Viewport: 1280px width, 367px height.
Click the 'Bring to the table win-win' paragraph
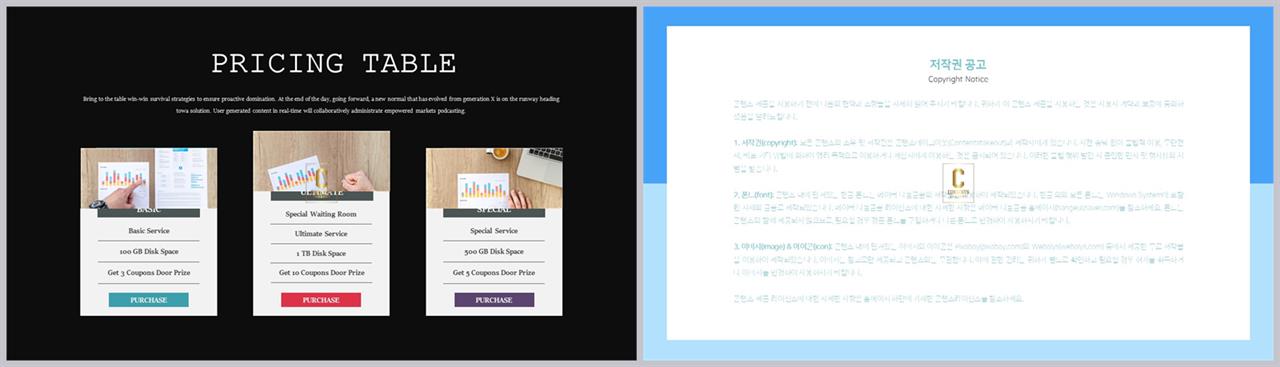320,105
